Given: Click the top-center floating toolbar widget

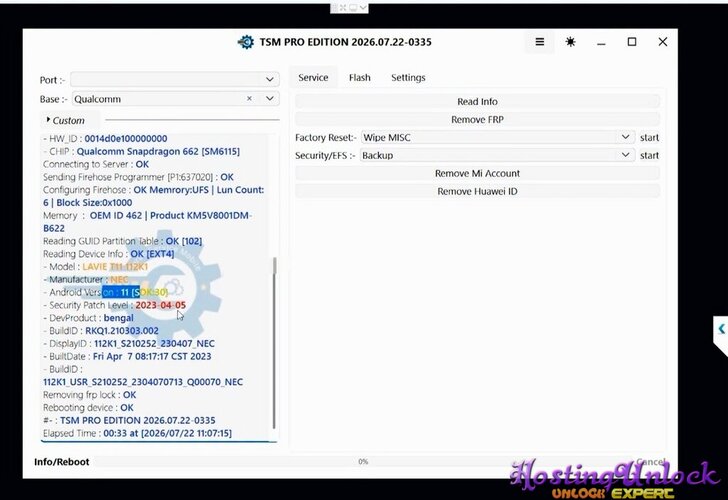Looking at the screenshot, I should [349, 8].
